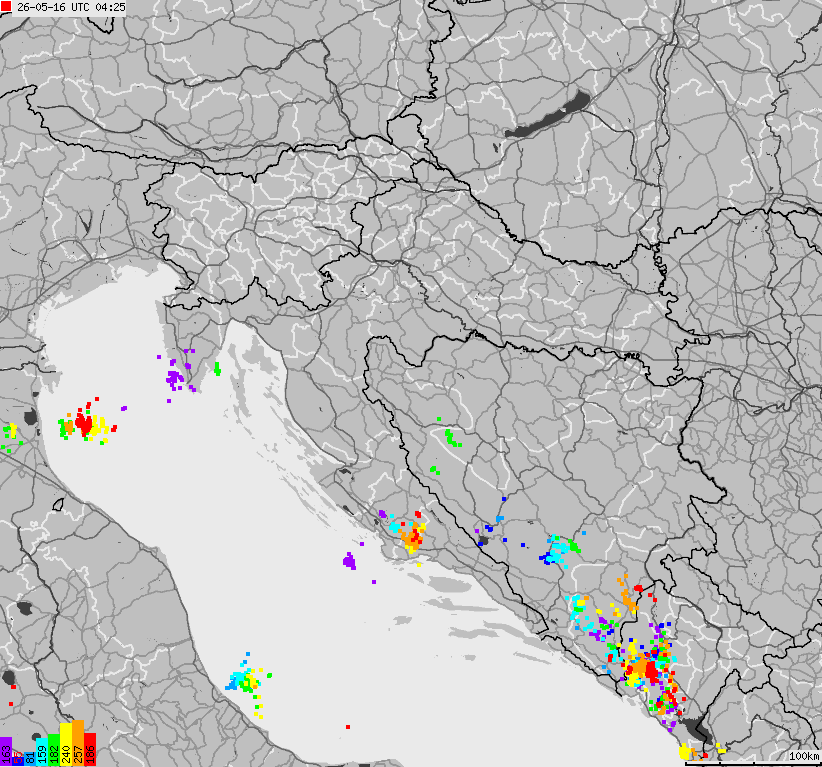Viewport: 822px width, 767px height.
Task: Click the orange 257 legend bar
Action: [78, 743]
